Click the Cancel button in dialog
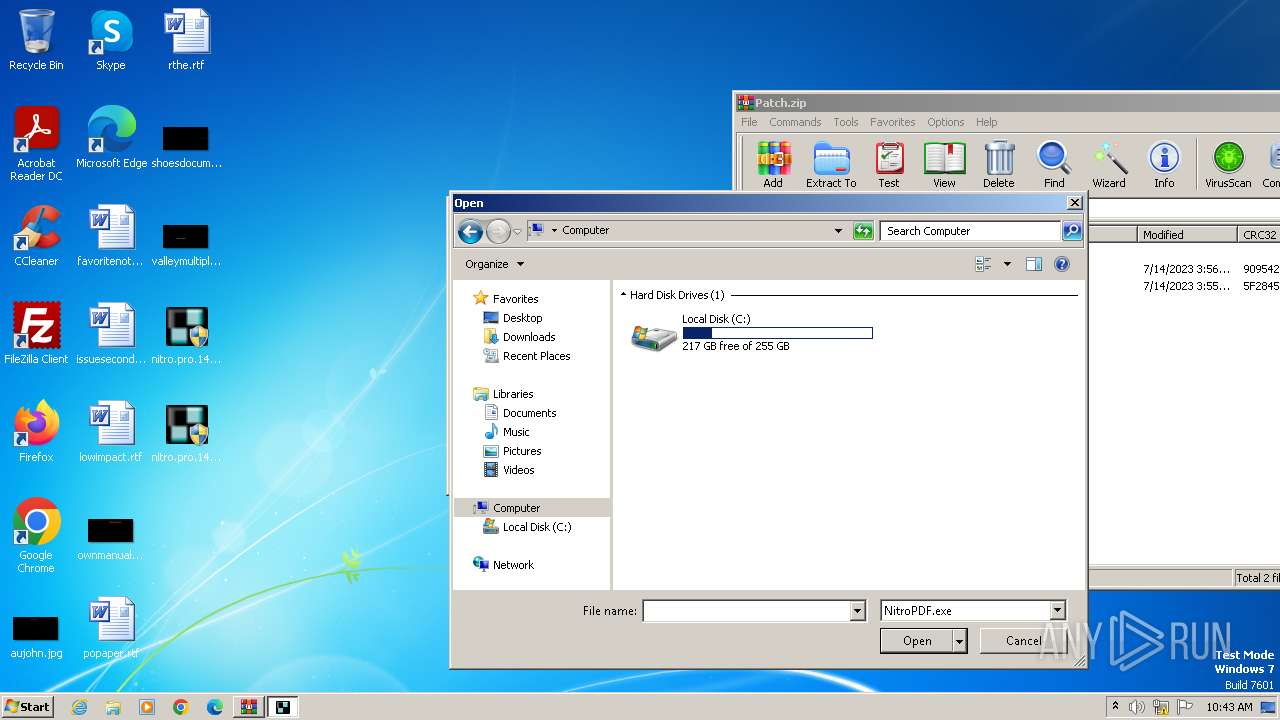This screenshot has width=1280, height=720. [1023, 642]
